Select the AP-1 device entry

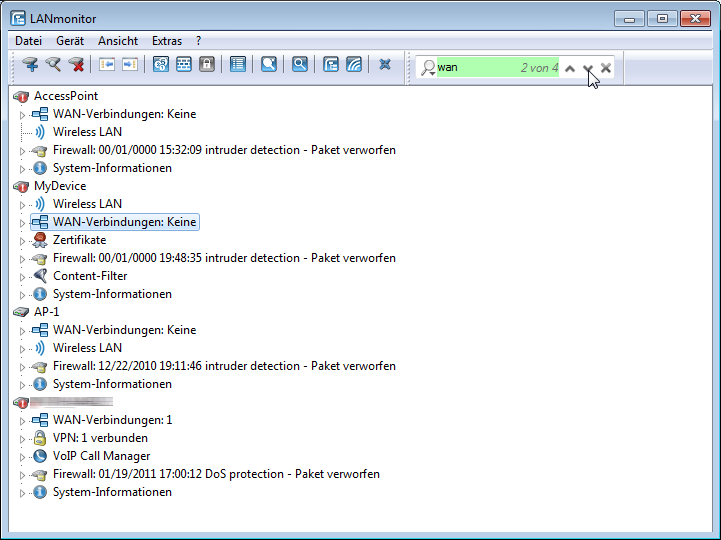[x=46, y=312]
